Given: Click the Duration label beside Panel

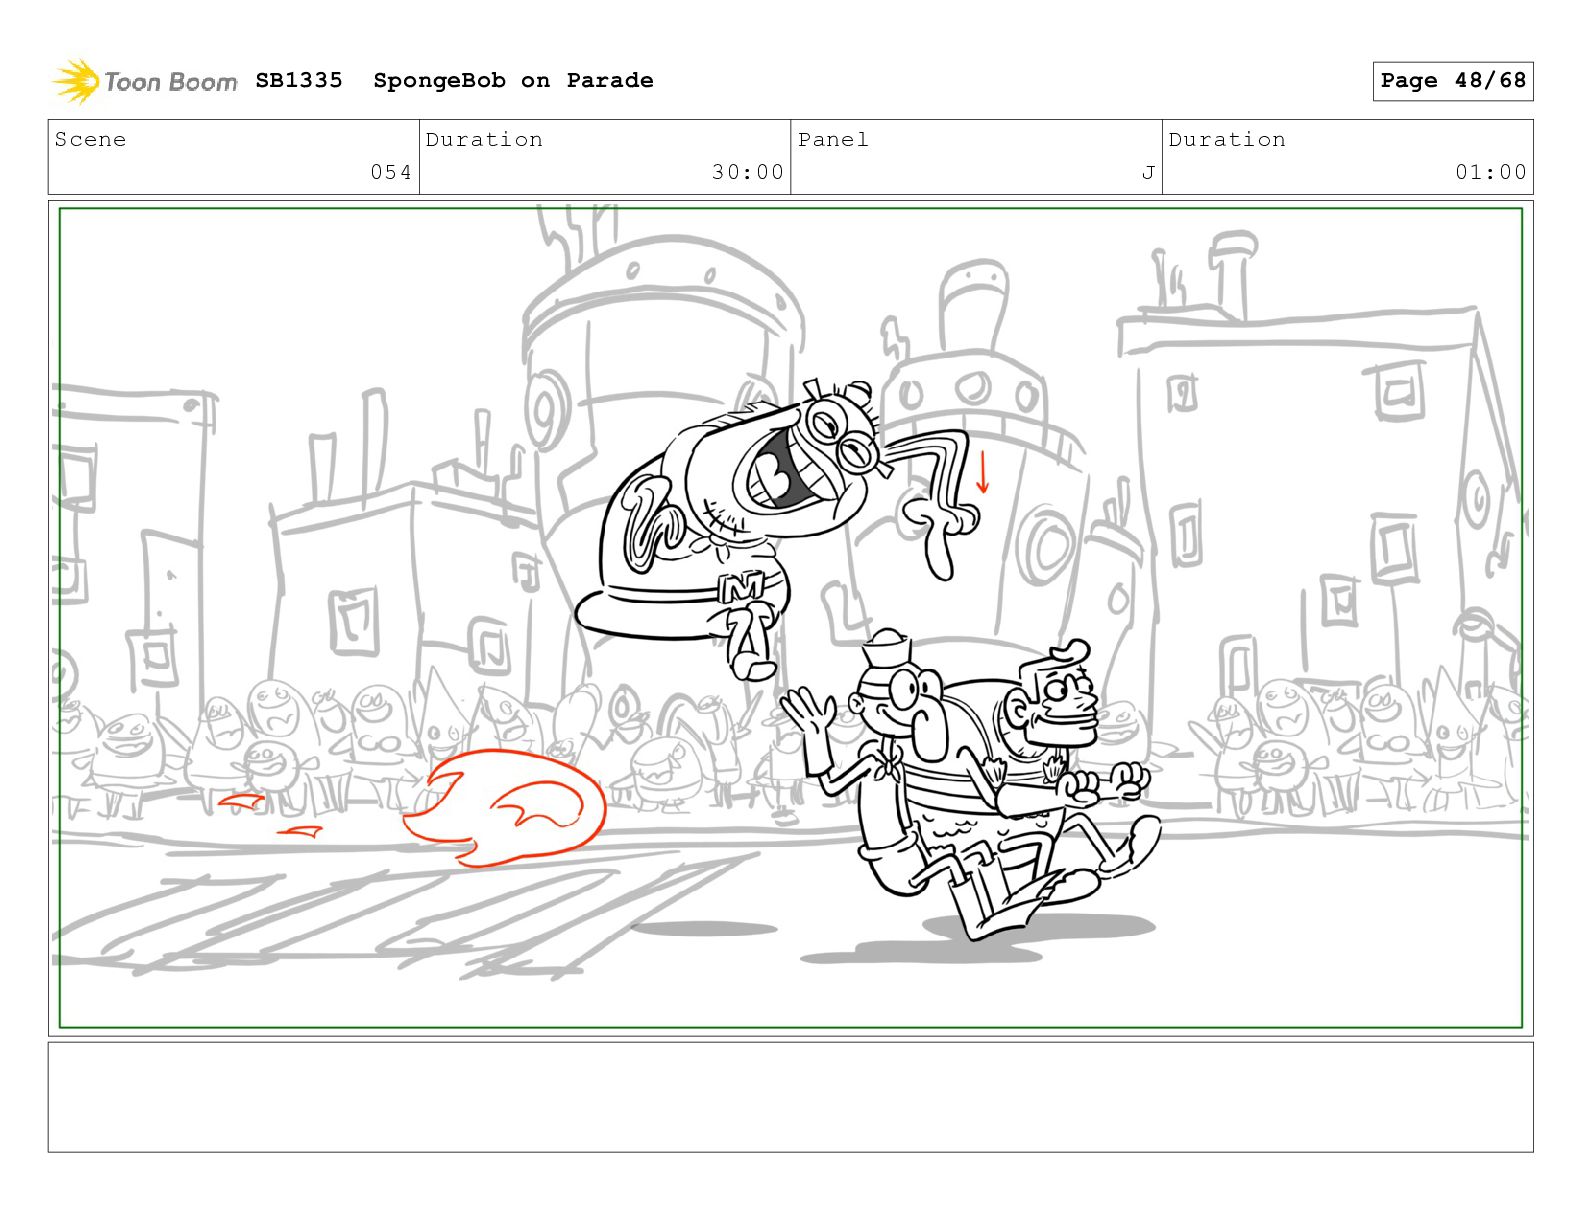Looking at the screenshot, I should (1227, 139).
